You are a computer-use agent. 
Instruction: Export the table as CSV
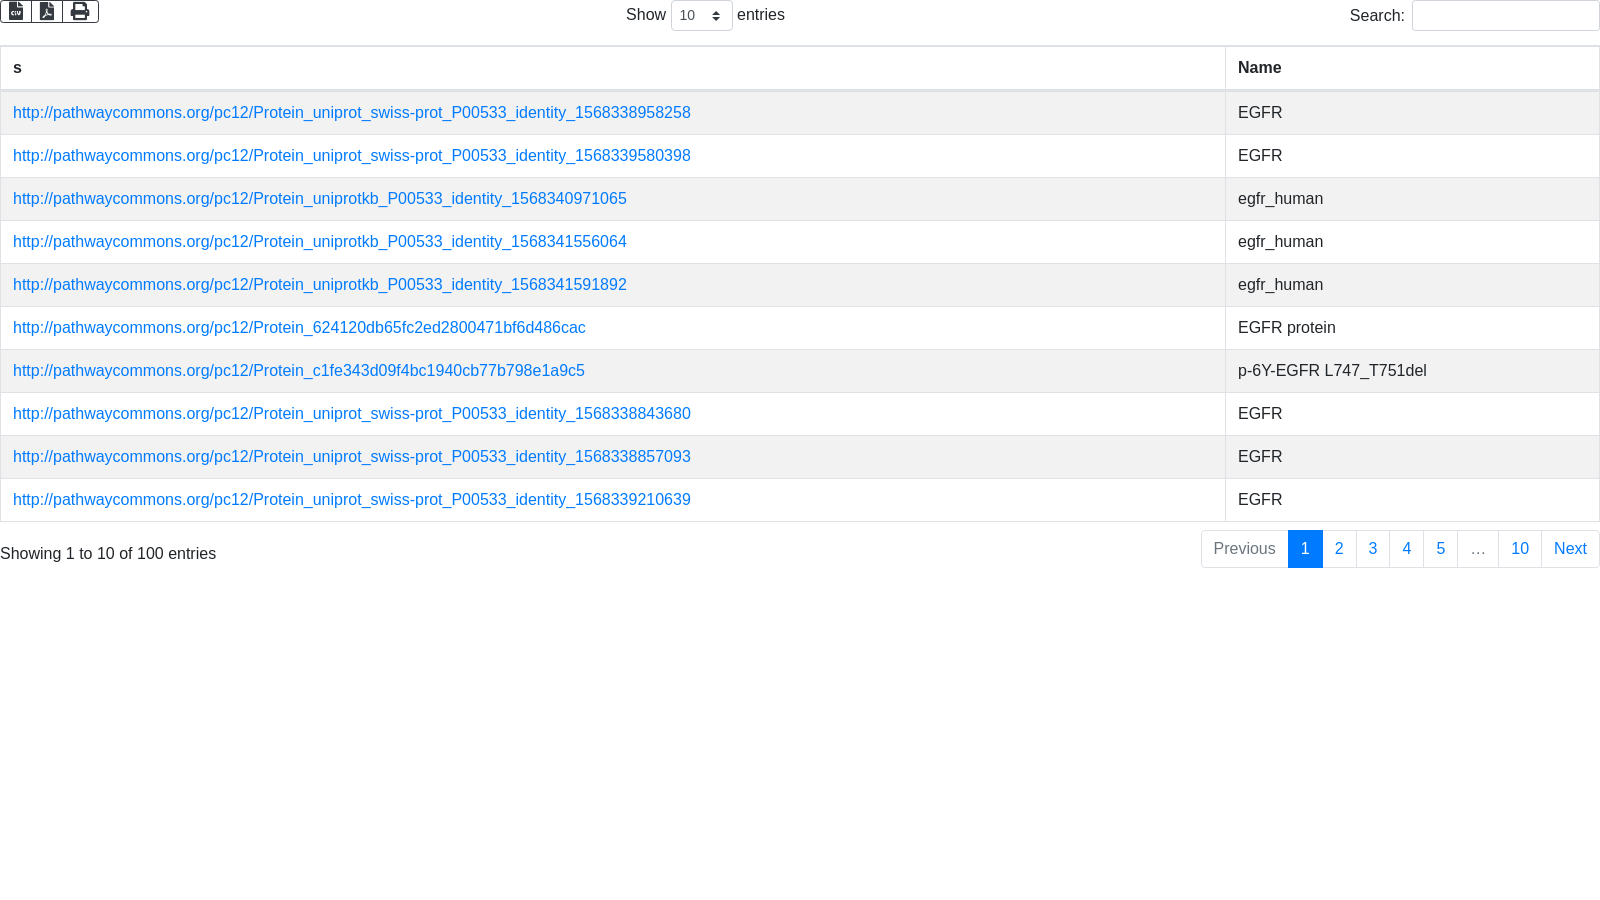tap(16, 12)
